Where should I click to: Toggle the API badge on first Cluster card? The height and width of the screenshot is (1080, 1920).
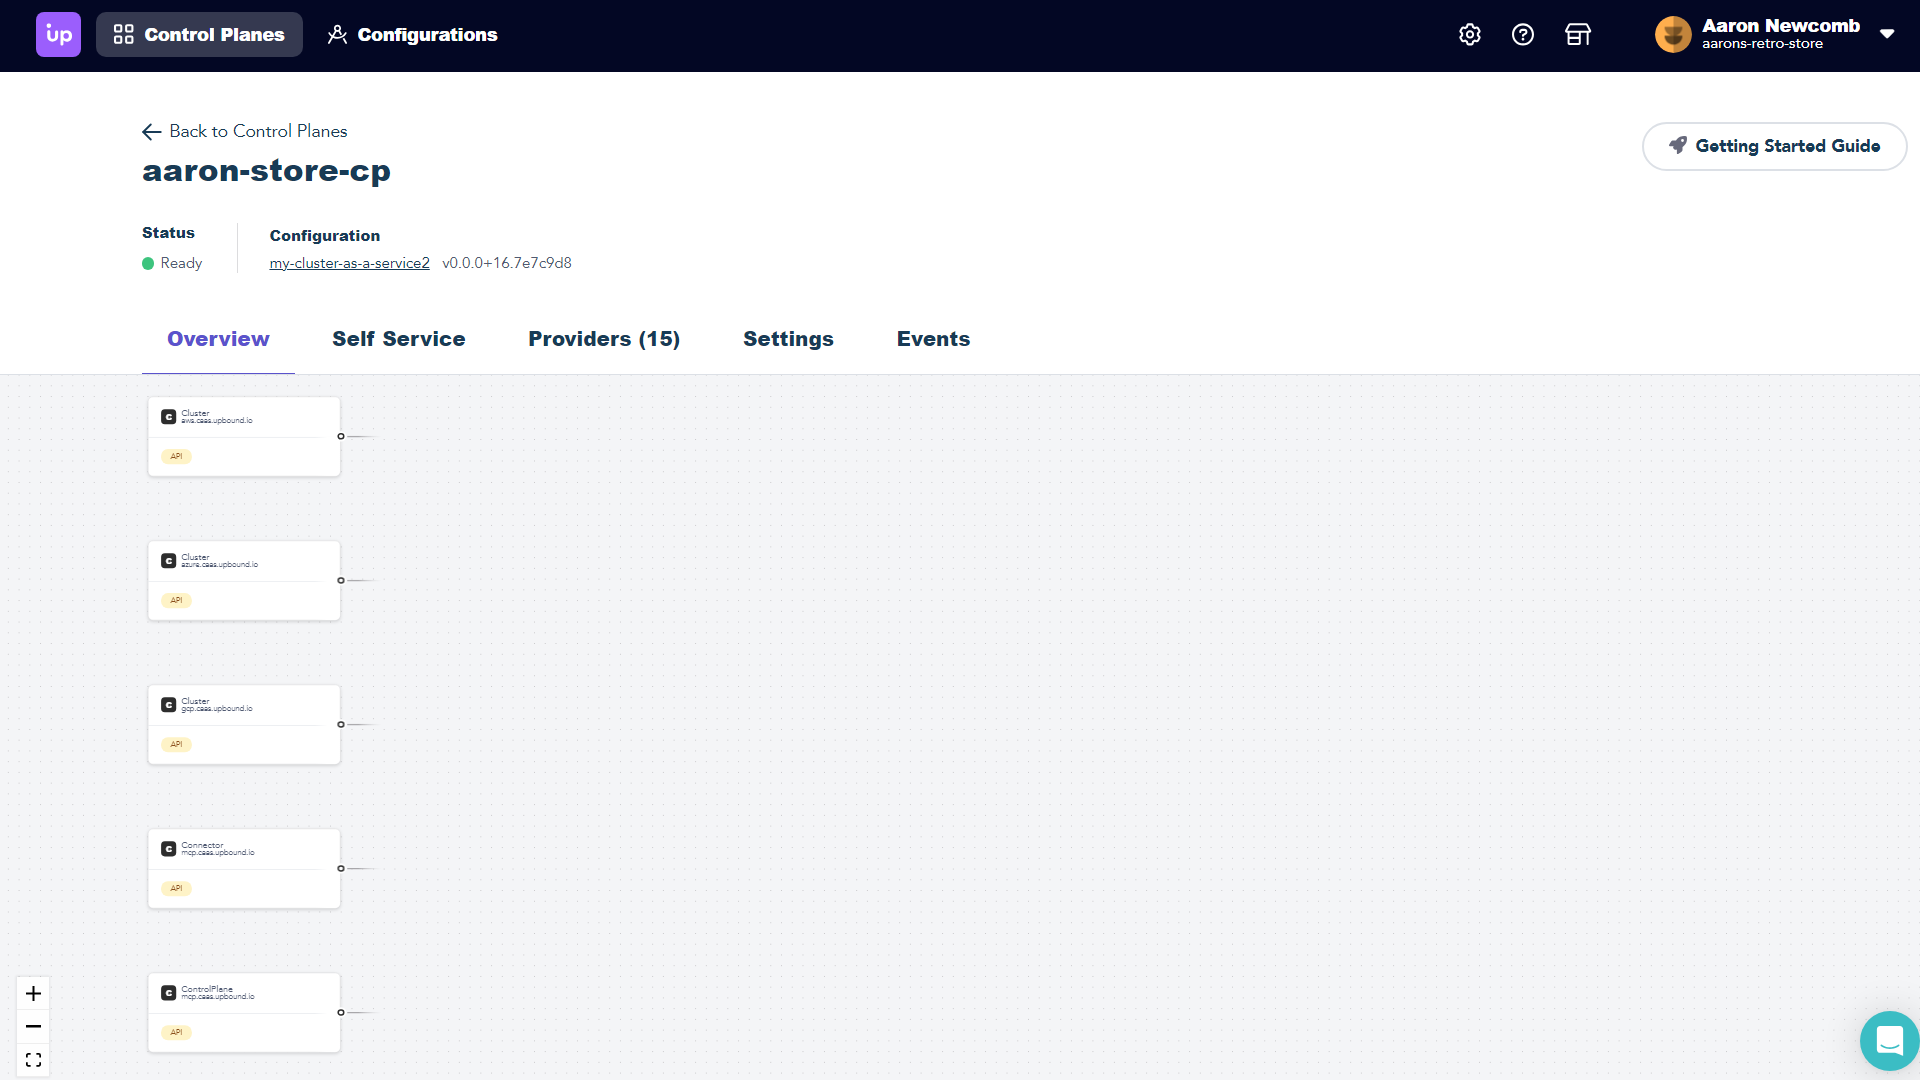coord(177,456)
